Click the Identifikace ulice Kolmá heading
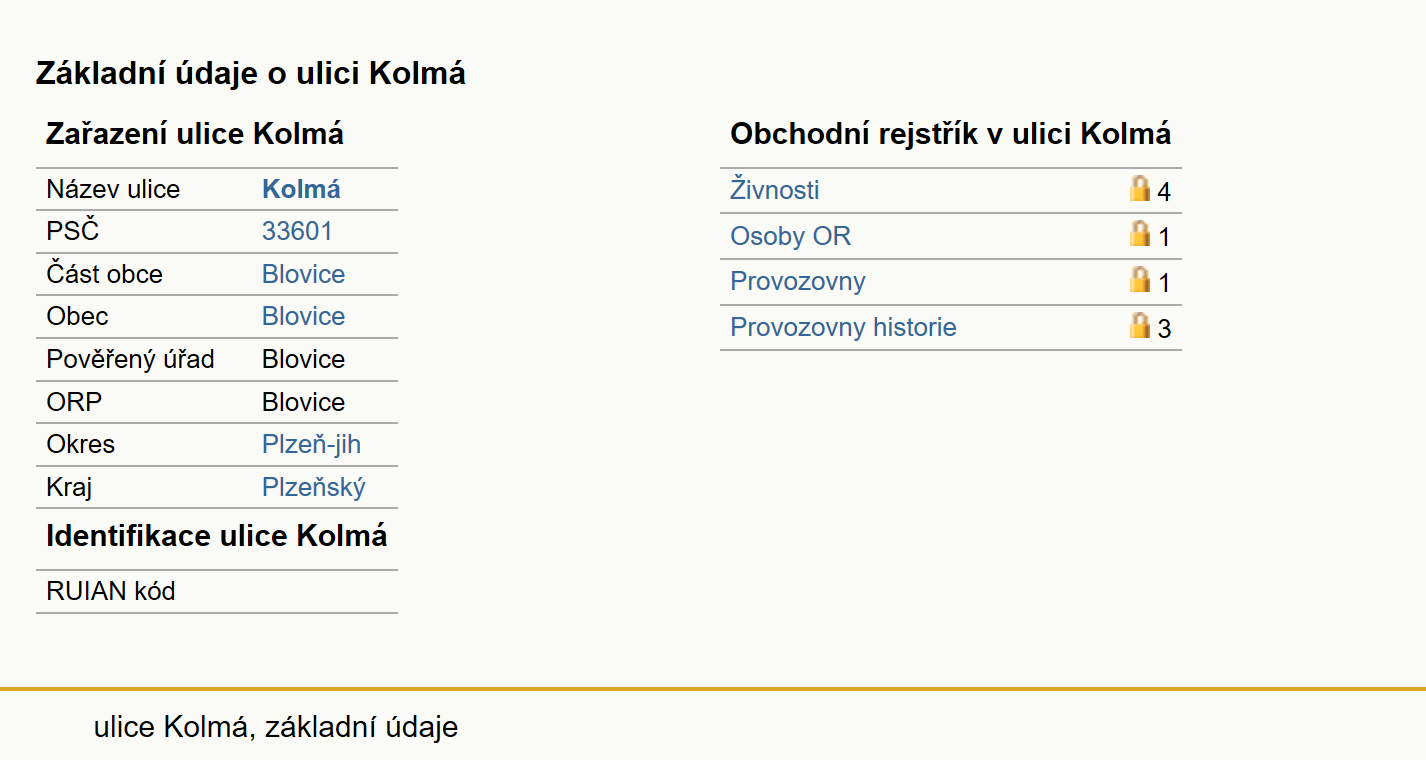The image size is (1426, 760). tap(217, 536)
